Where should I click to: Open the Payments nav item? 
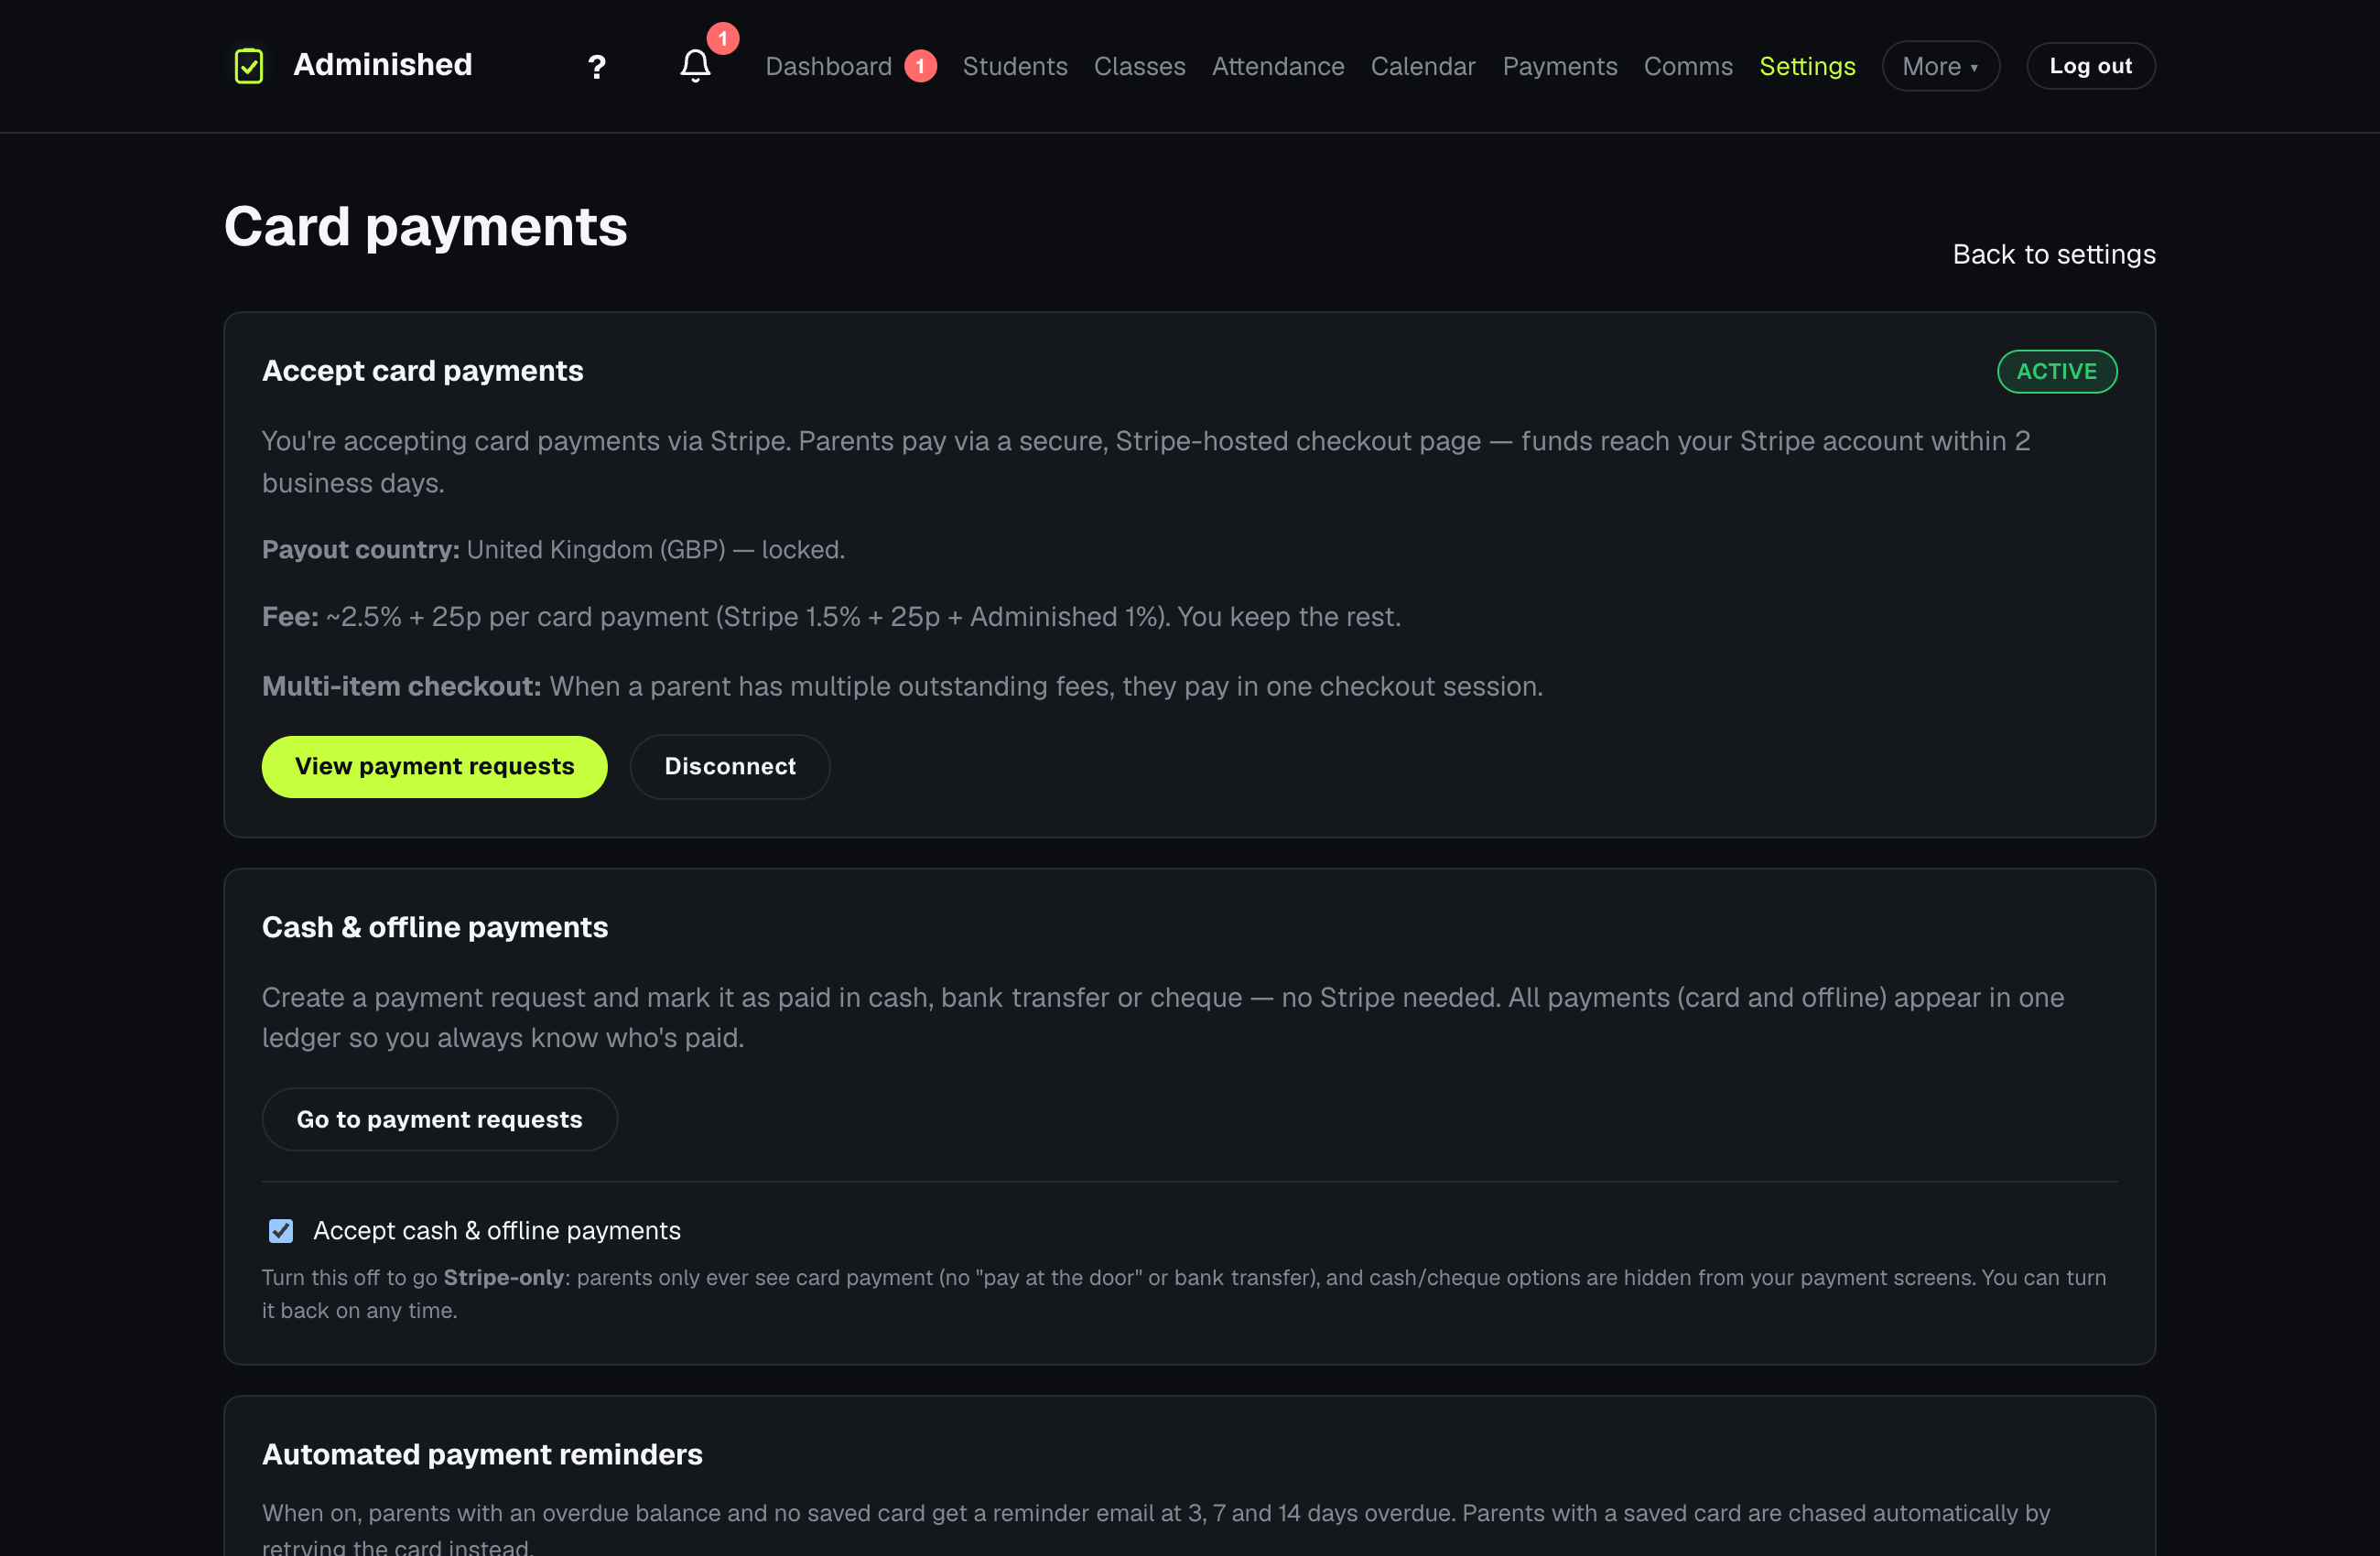coord(1559,66)
